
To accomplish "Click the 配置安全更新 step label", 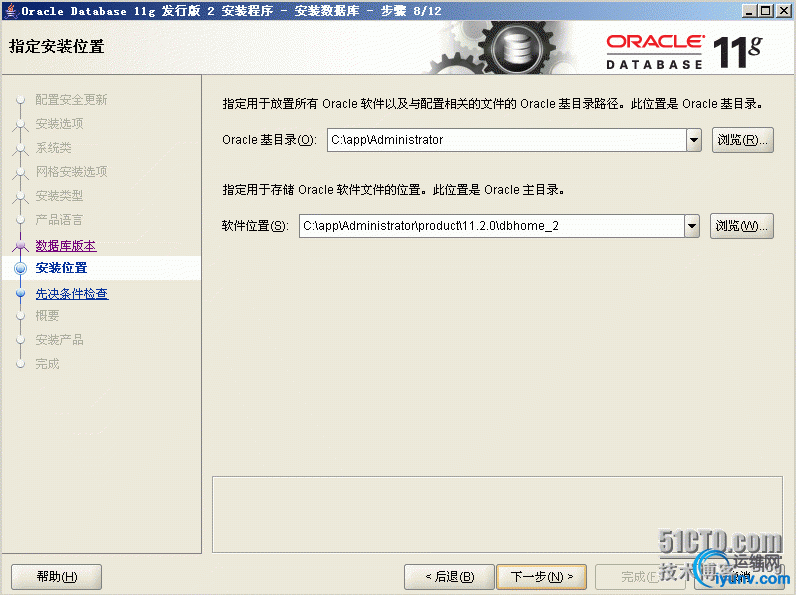I will click(71, 100).
